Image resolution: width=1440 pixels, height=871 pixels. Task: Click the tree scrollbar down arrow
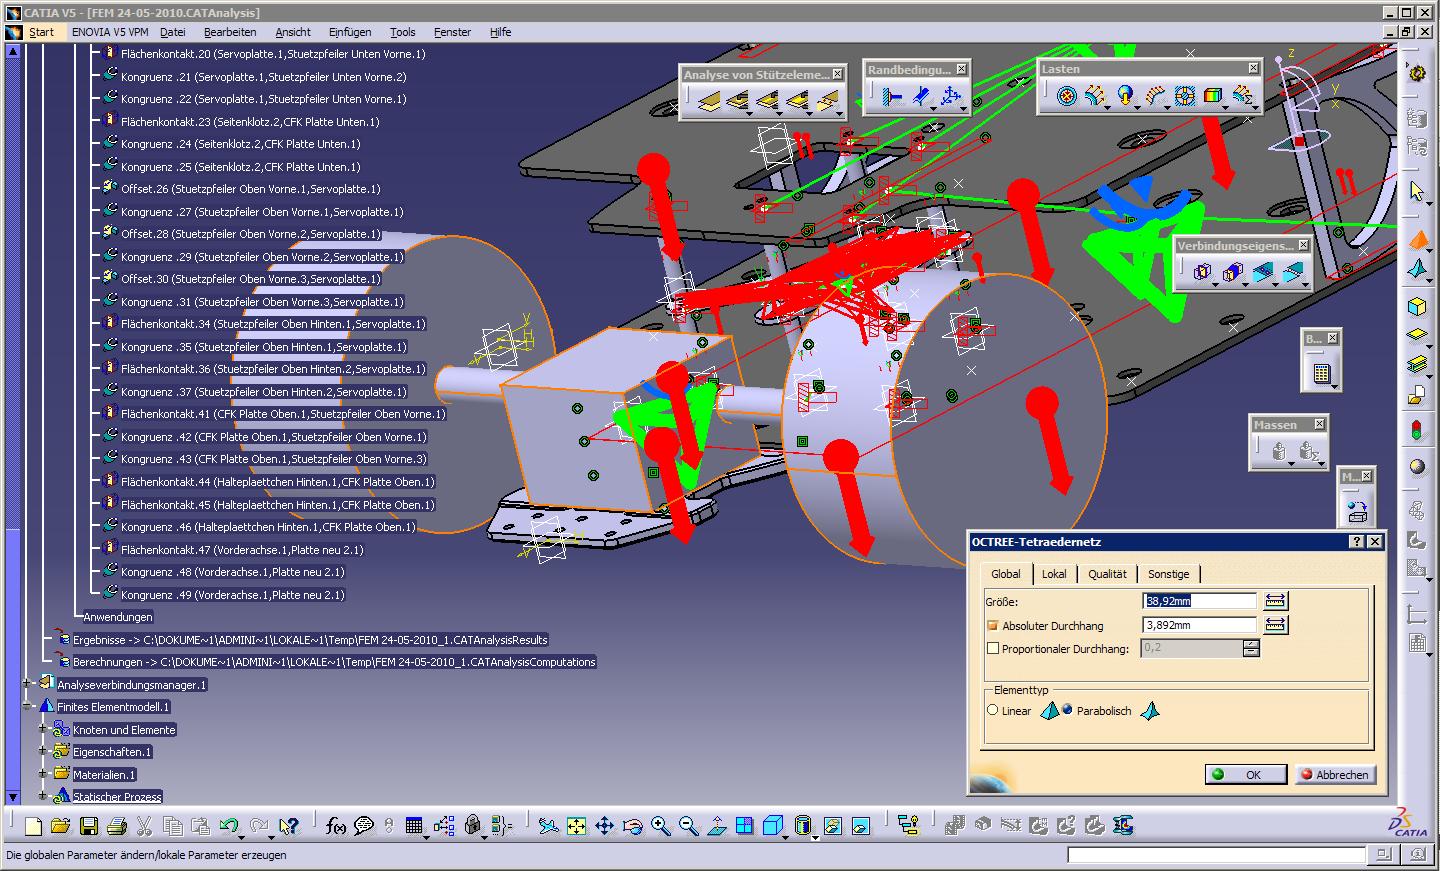pyautogui.click(x=12, y=797)
